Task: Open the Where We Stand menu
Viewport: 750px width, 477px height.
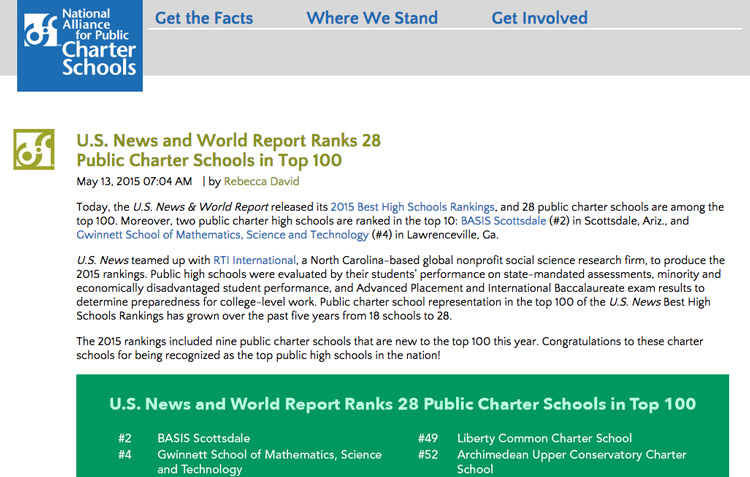Action: pyautogui.click(x=372, y=18)
